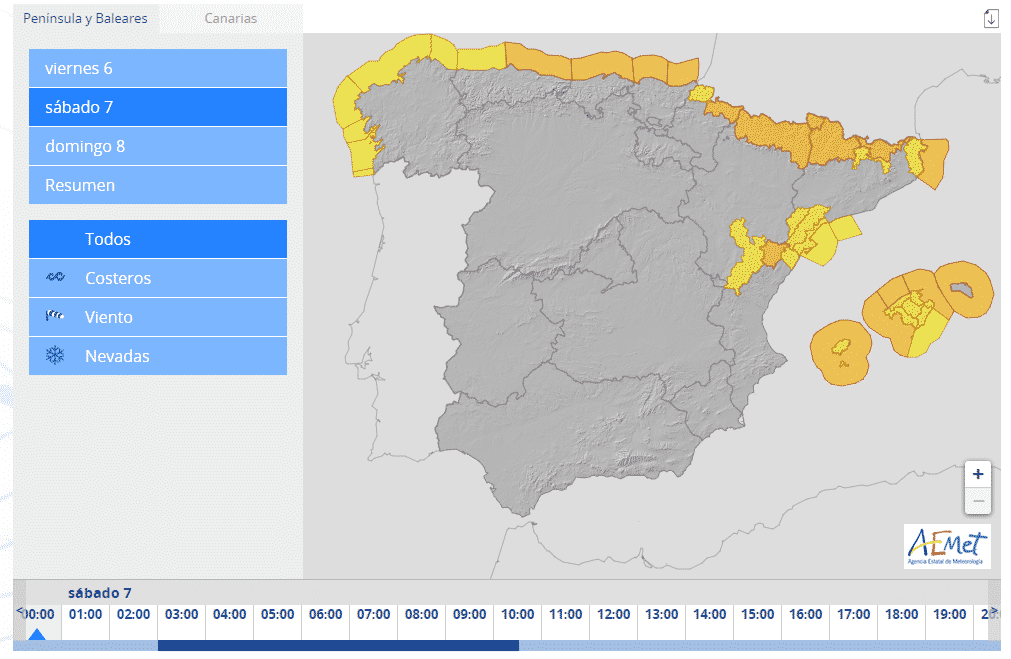The image size is (1011, 659).
Task: Select the Todos warnings filter
Action: [x=158, y=239]
